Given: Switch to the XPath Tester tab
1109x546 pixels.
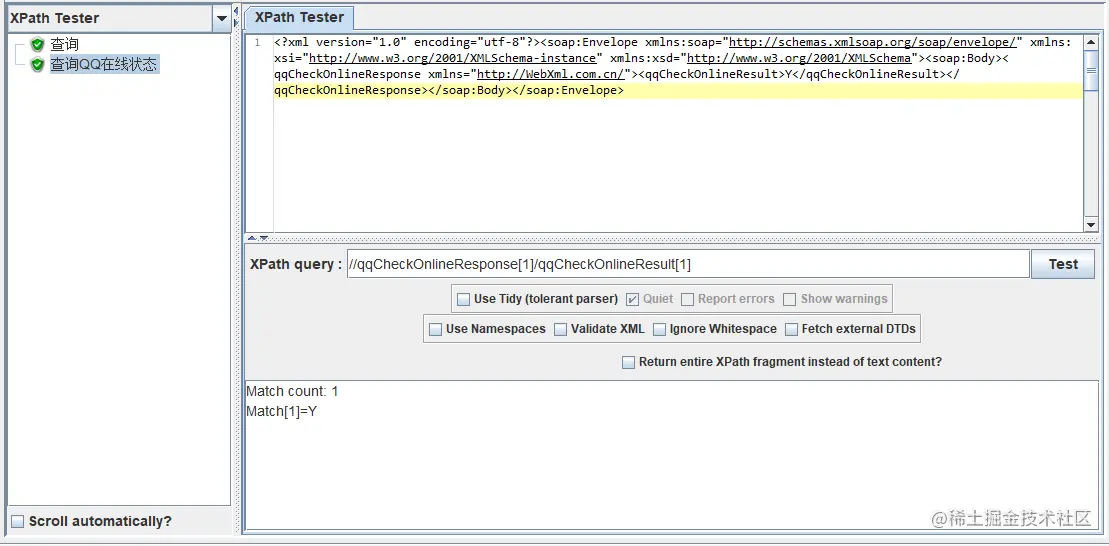Looking at the screenshot, I should click(299, 18).
